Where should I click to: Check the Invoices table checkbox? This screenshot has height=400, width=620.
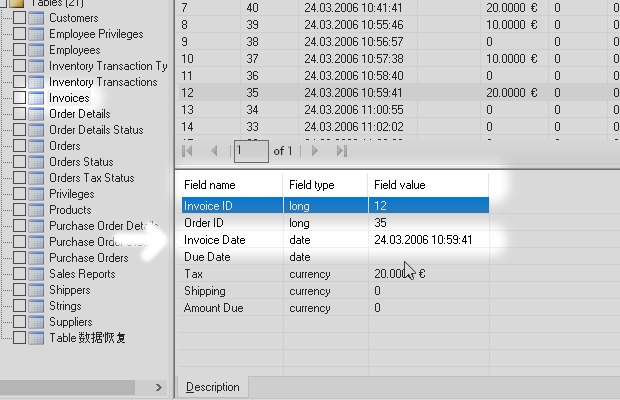pyautogui.click(x=20, y=98)
